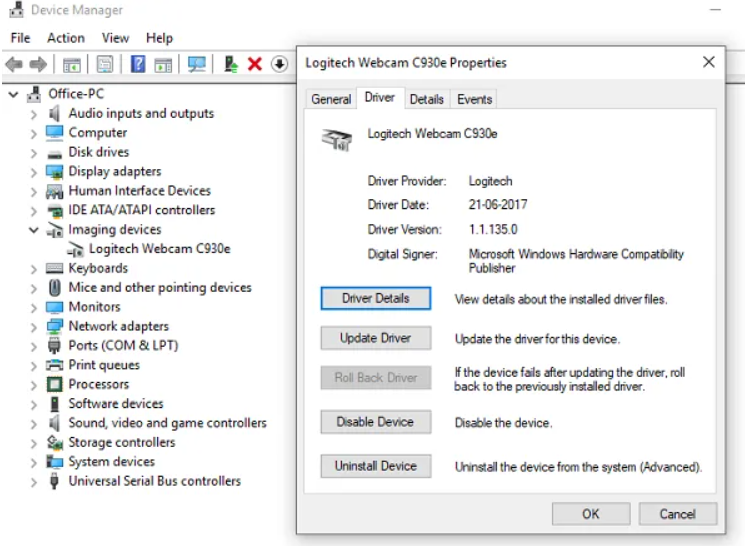Click Show/Hide console tree toolbar icon
The width and height of the screenshot is (745, 546).
[72, 64]
